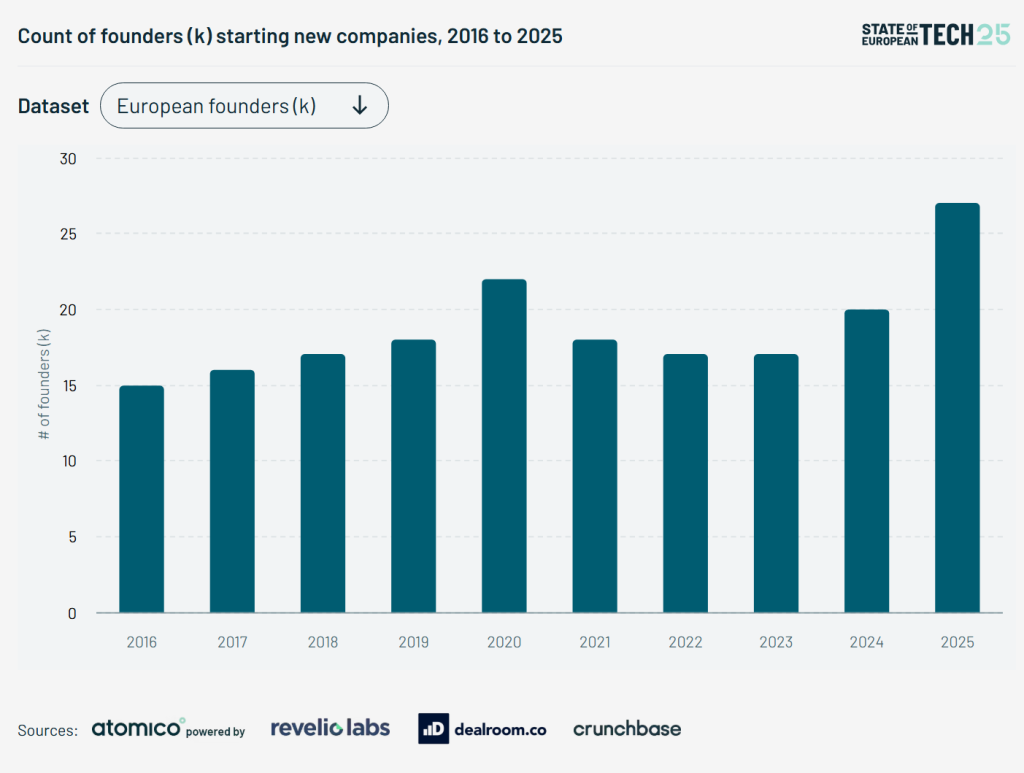The height and width of the screenshot is (773, 1024).
Task: Click the dealroom.co icon badge
Action: (433, 728)
